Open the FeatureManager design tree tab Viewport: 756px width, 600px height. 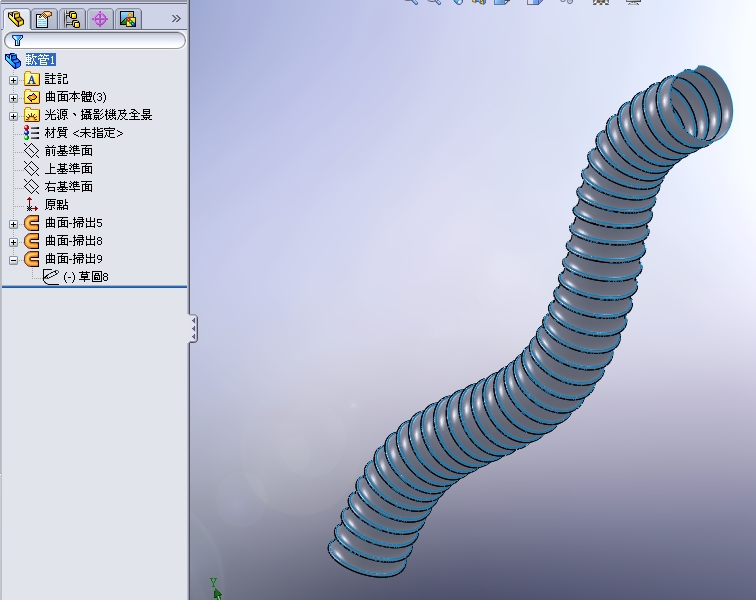[x=16, y=19]
